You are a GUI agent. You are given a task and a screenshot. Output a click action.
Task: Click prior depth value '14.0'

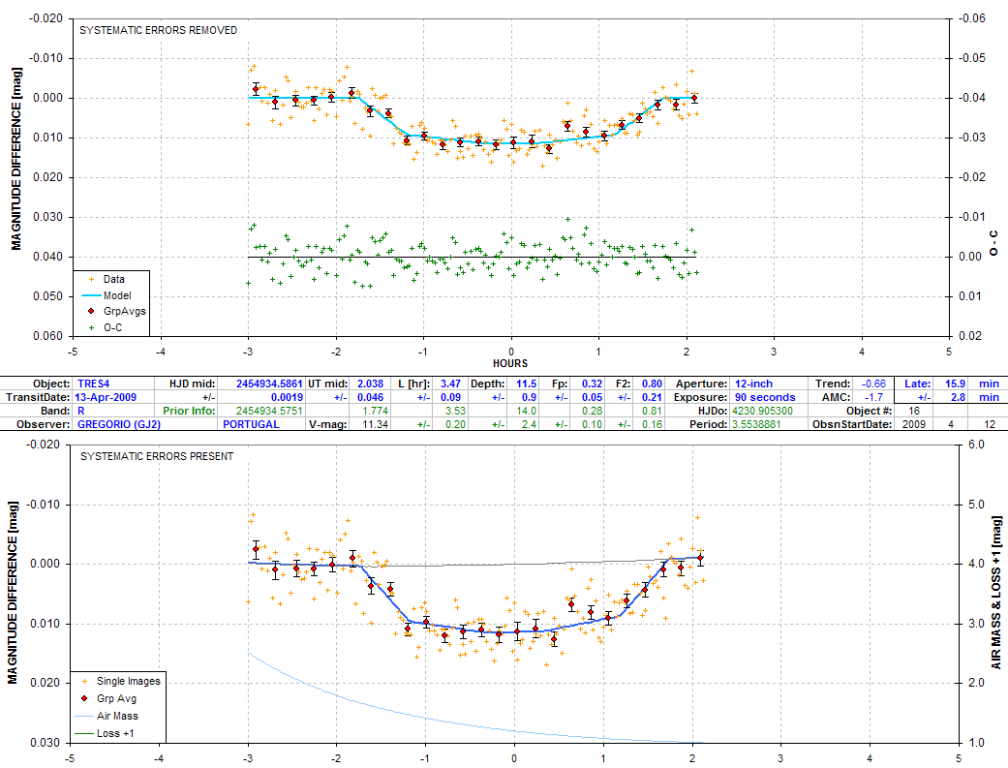[526, 411]
